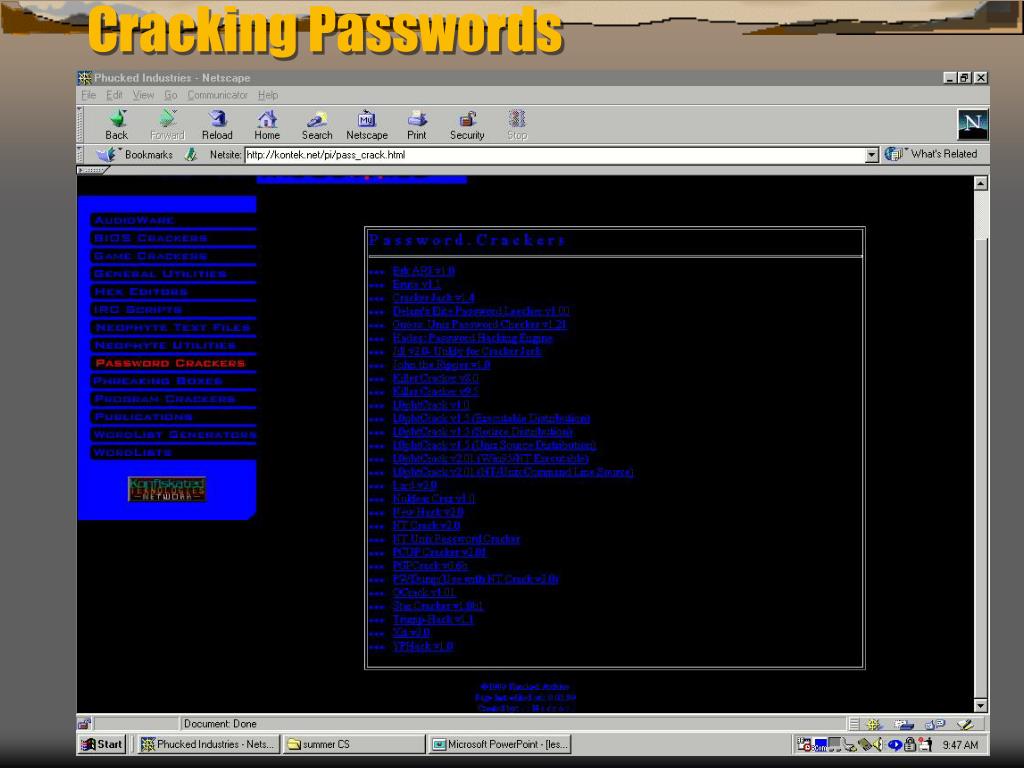Expand the Netsite URL history dropdown

click(872, 155)
